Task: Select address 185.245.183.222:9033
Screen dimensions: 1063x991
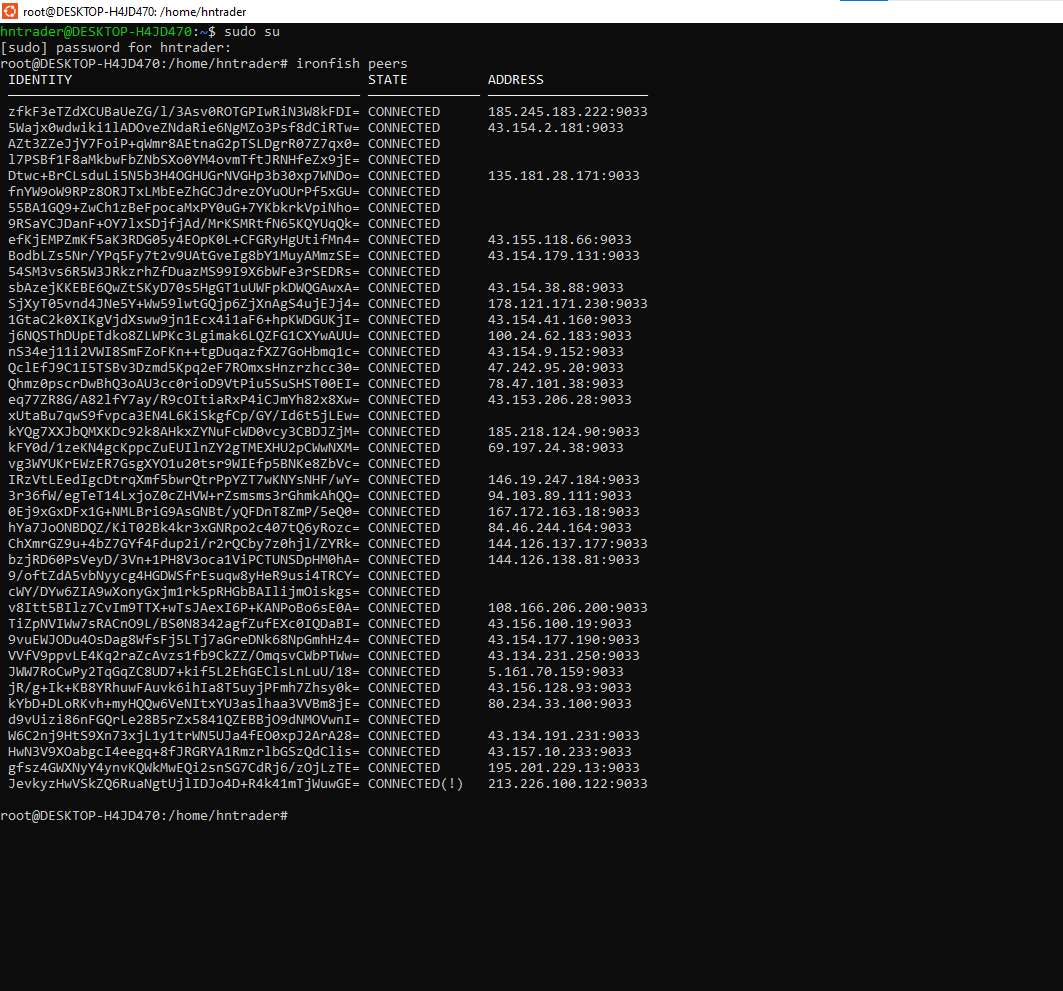Action: point(567,112)
